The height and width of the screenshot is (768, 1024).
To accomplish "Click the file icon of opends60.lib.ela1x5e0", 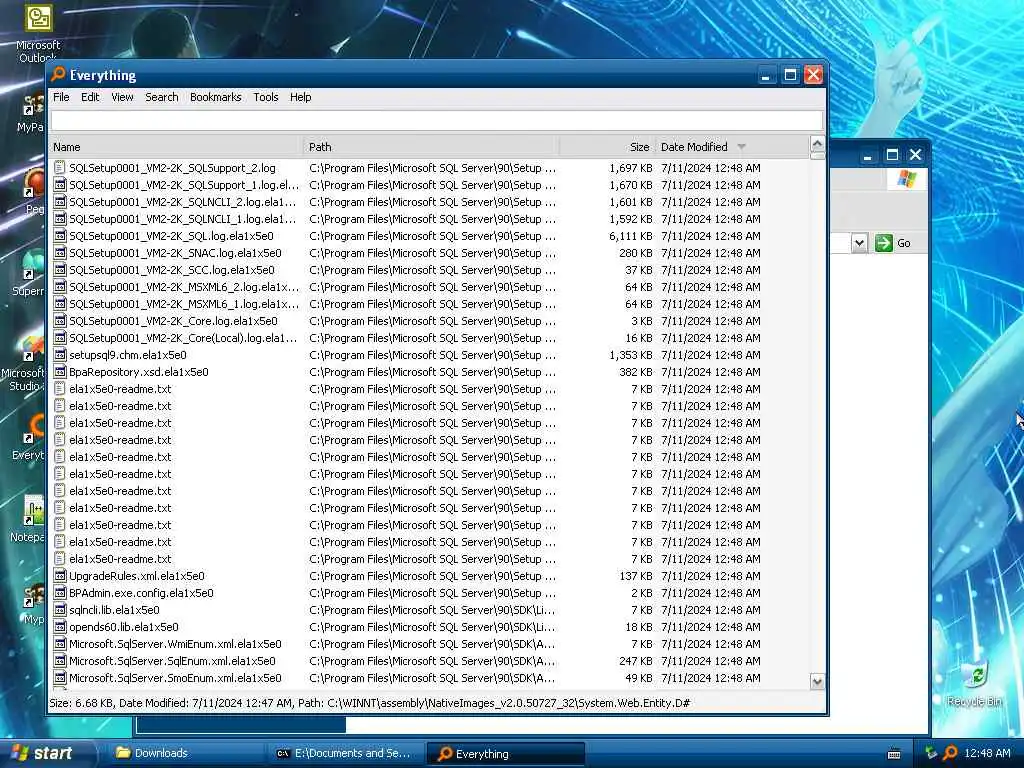I will coord(60,627).
